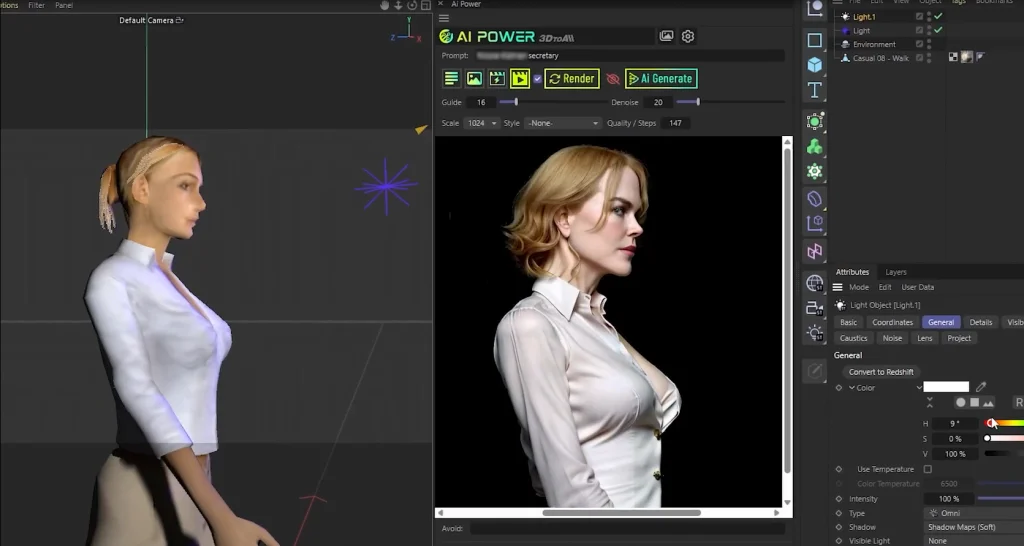Toggle the red crossed-eye icon
Viewport: 1024px width, 546px height.
(x=613, y=79)
